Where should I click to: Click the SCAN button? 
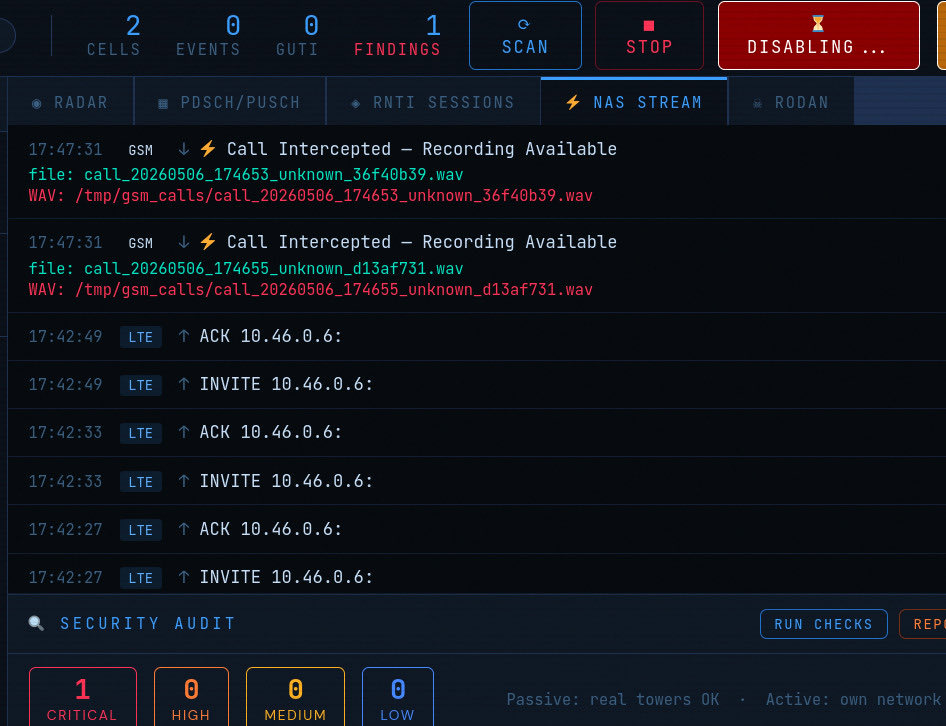pyautogui.click(x=525, y=36)
